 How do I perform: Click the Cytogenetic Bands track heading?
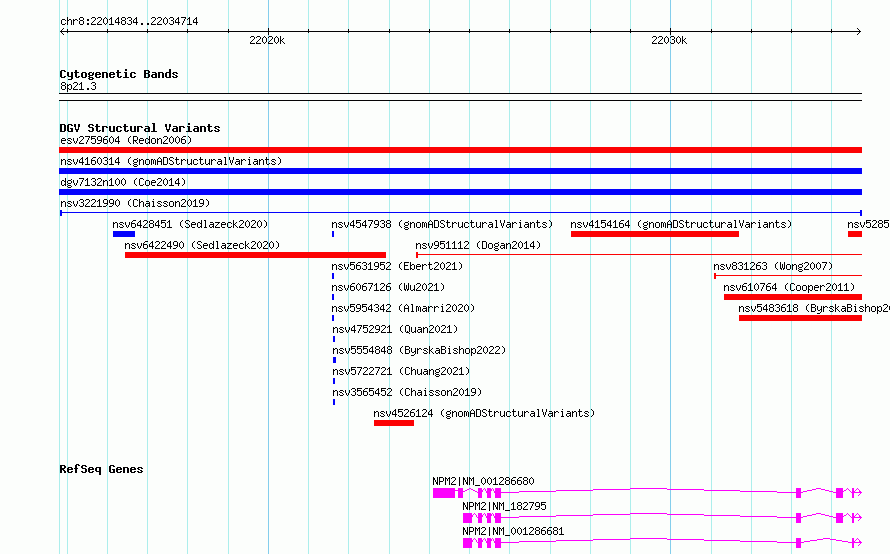tap(119, 74)
